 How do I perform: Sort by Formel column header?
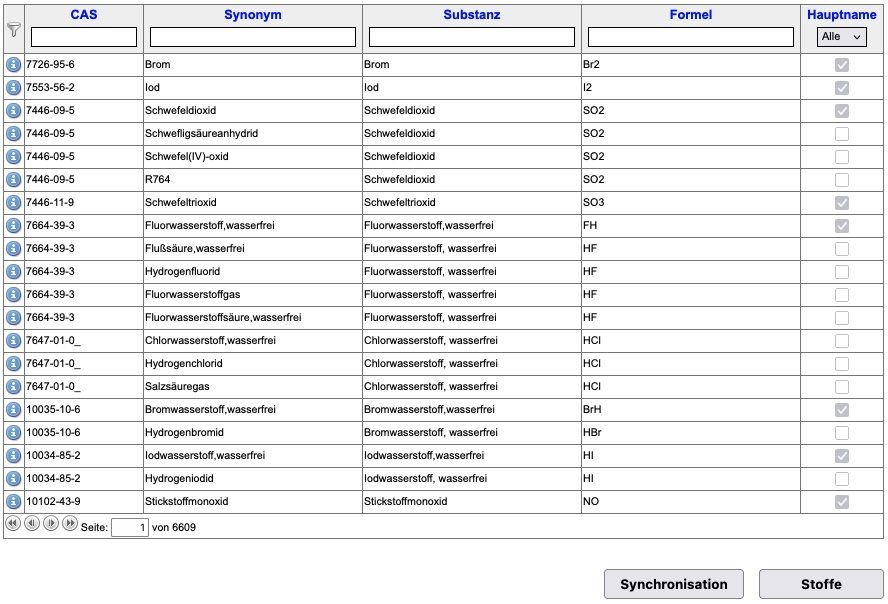[x=690, y=15]
